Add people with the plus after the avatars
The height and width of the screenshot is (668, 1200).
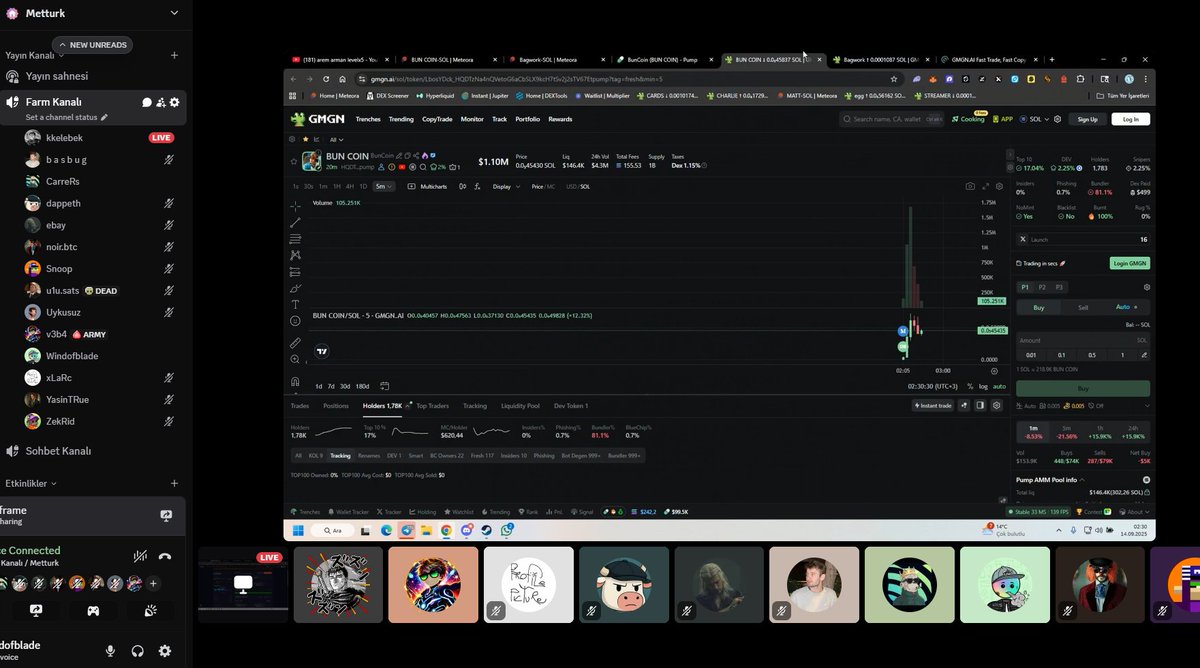153,583
